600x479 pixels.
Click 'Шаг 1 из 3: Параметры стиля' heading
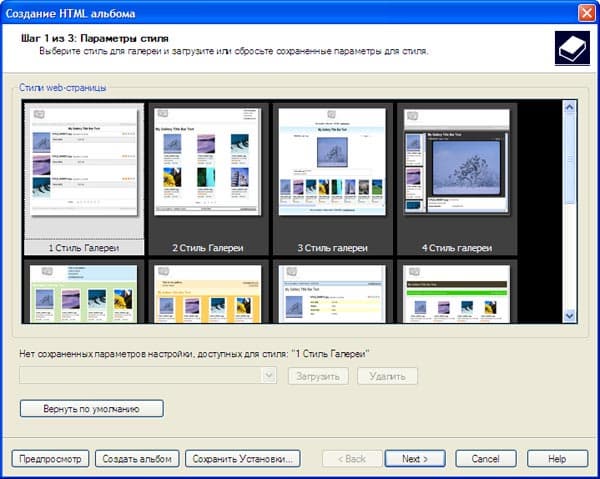point(95,38)
